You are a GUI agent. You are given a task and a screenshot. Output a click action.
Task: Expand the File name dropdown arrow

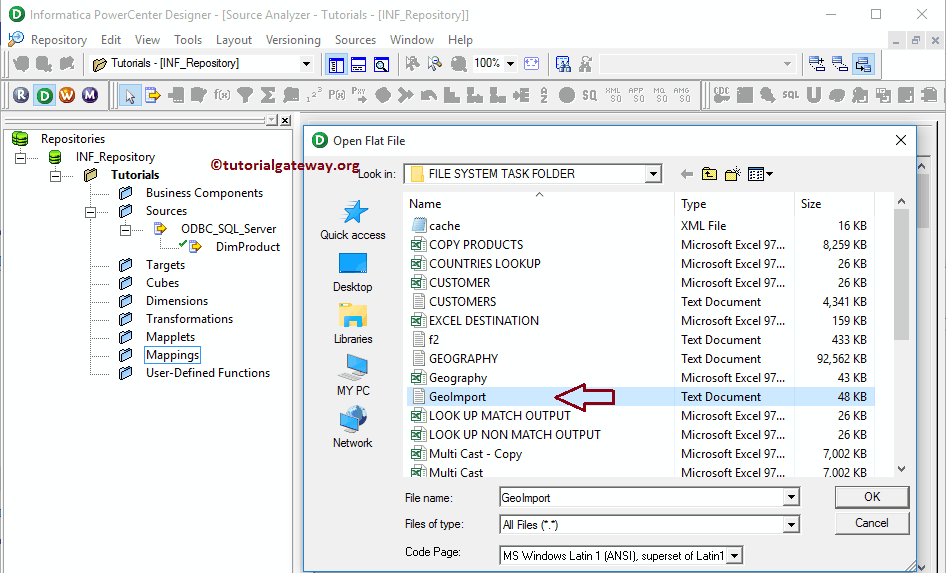click(x=791, y=498)
